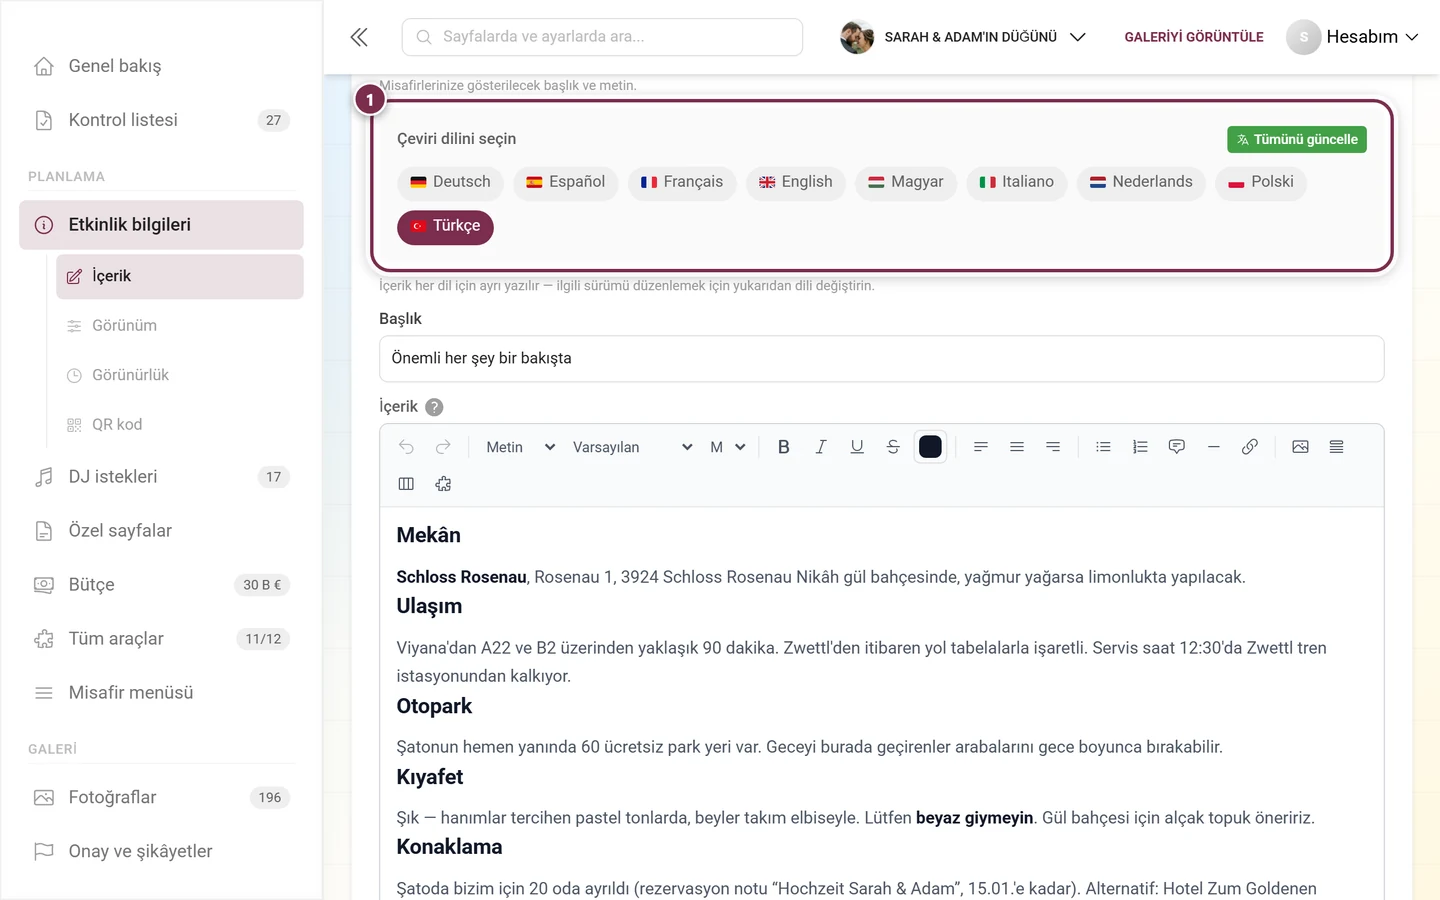Screen dimensions: 1440x900
Task: Insert an image into the content
Action: [x=1300, y=447]
